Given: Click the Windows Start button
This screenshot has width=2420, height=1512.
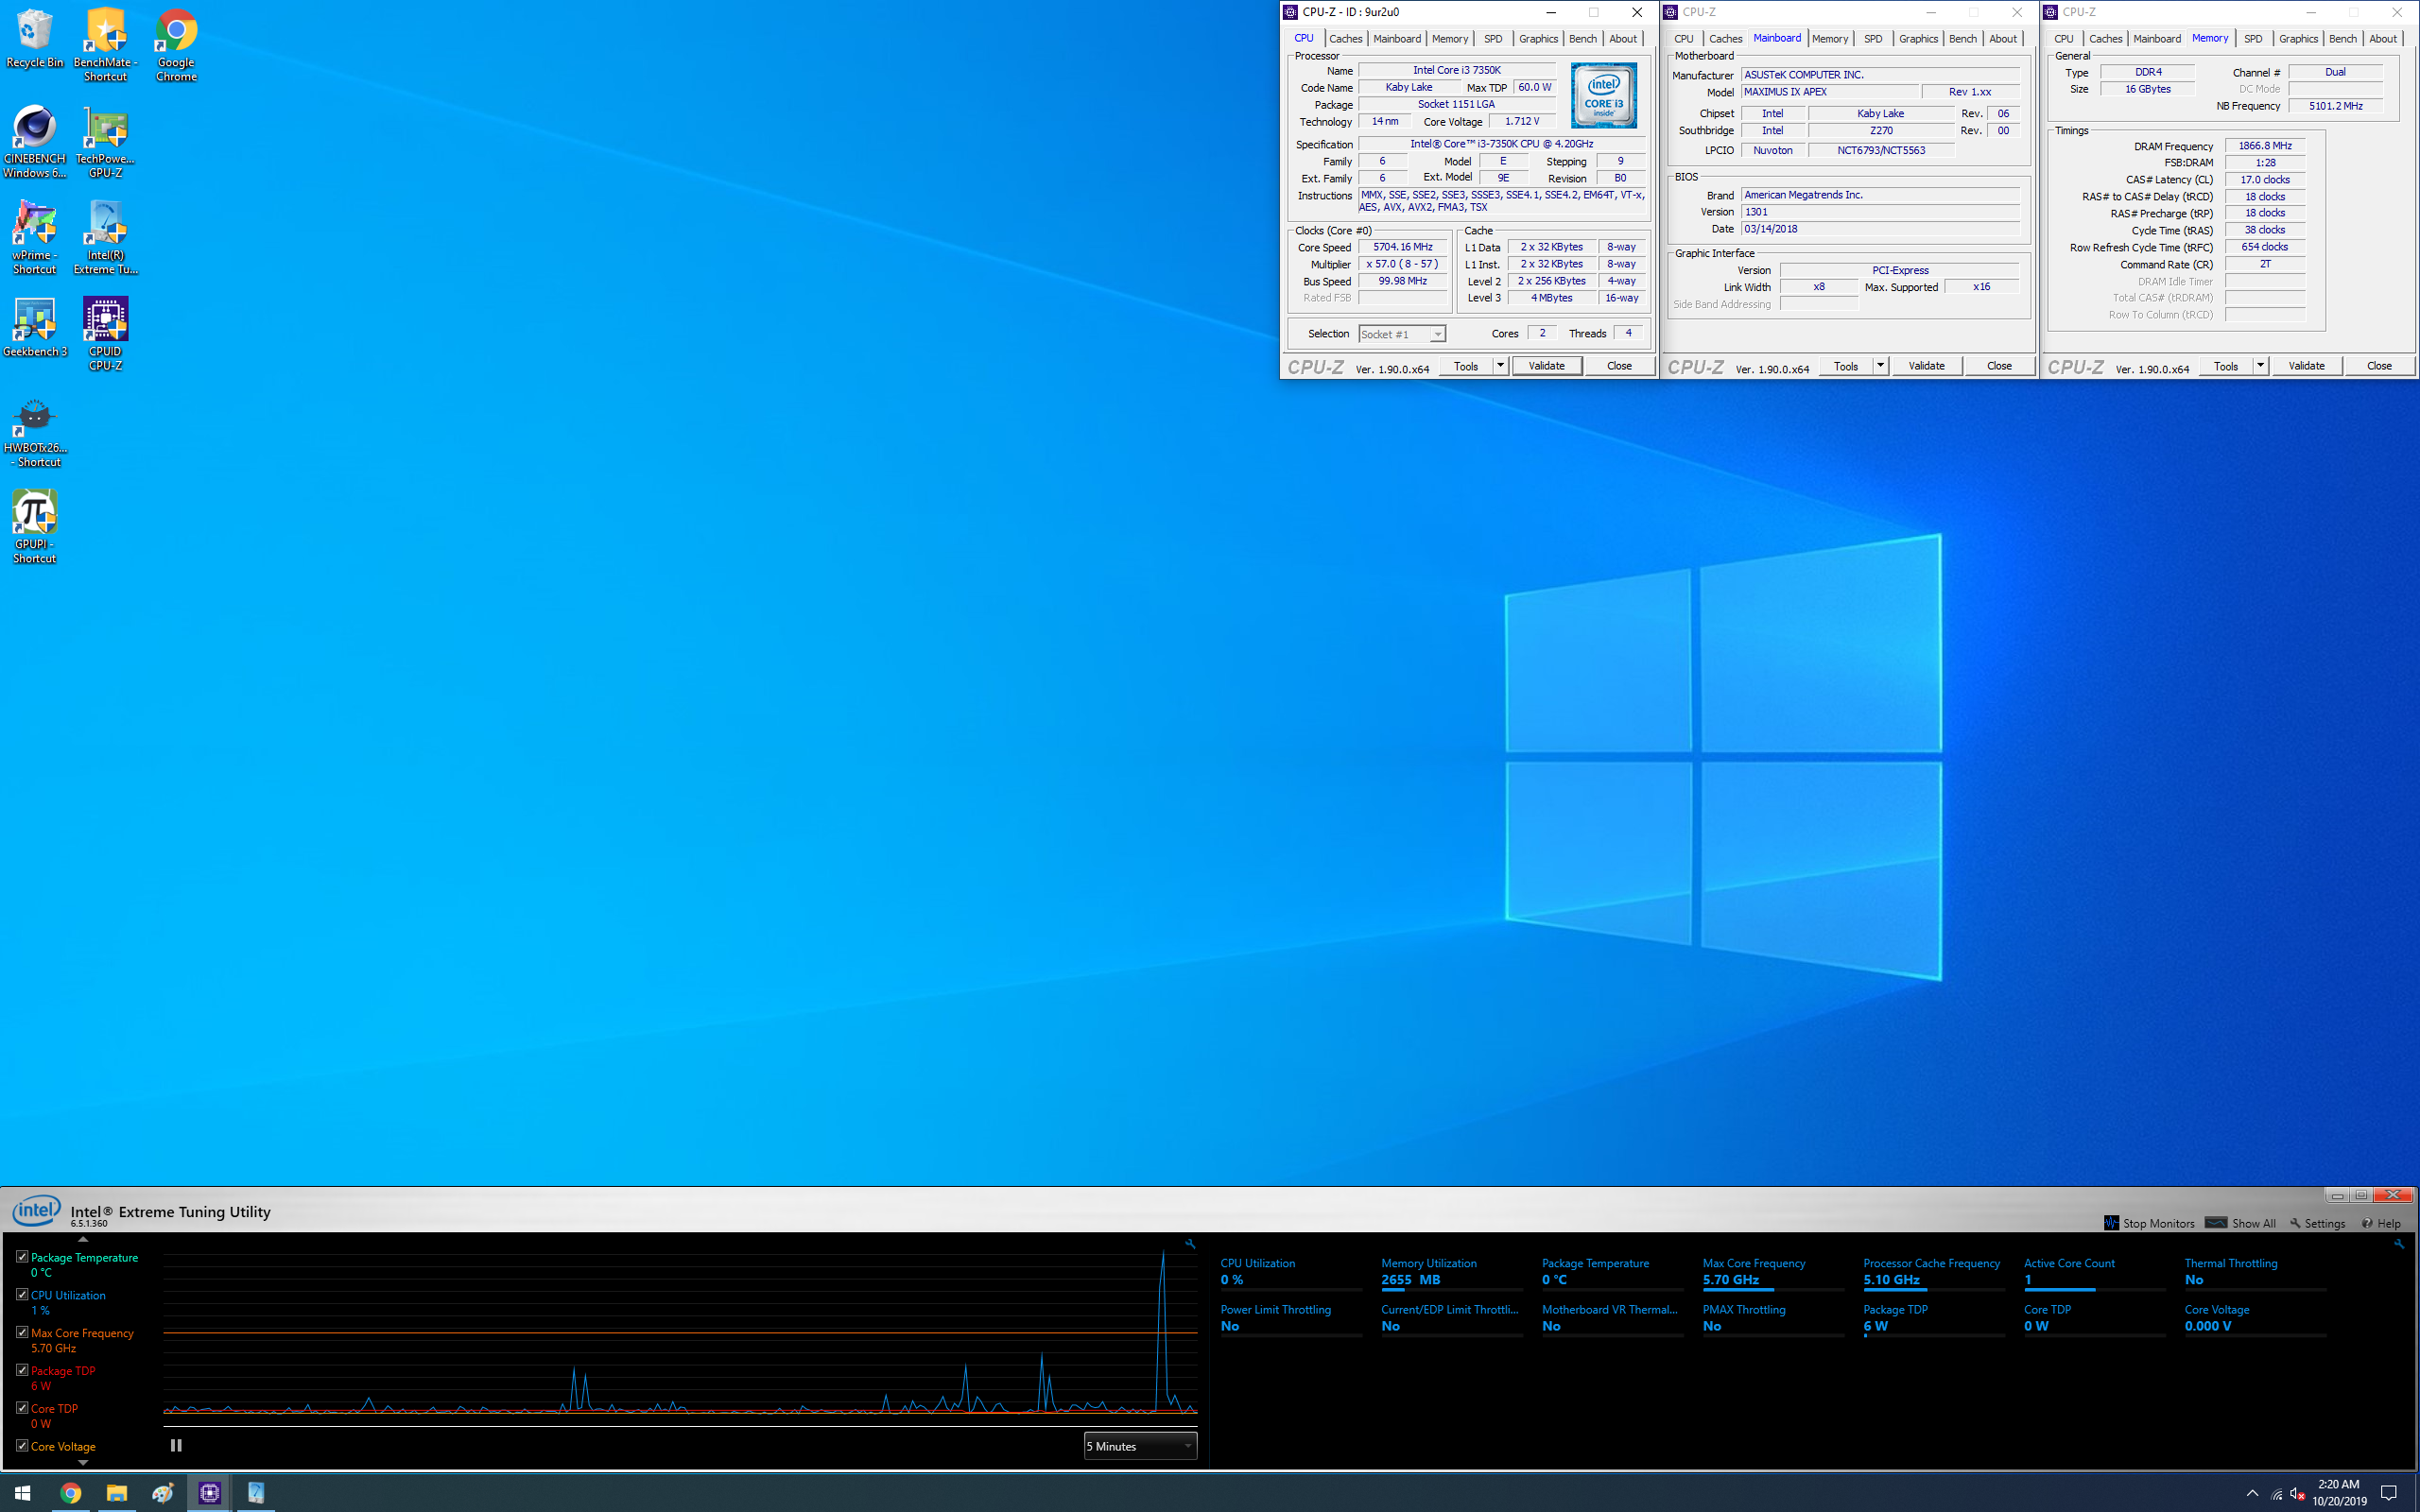Looking at the screenshot, I should pos(22,1493).
